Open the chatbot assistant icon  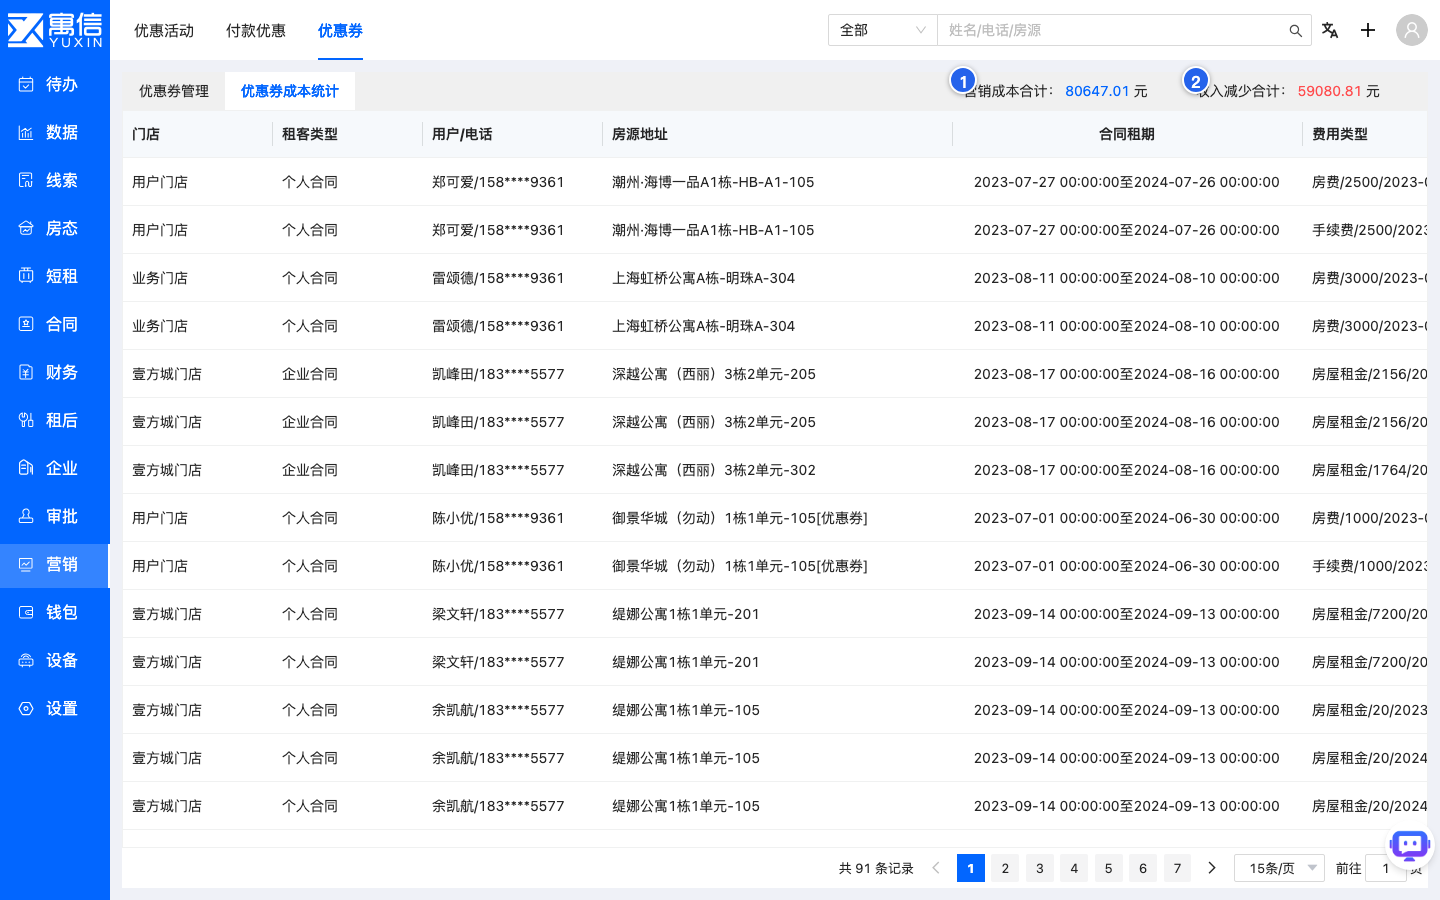[x=1410, y=846]
